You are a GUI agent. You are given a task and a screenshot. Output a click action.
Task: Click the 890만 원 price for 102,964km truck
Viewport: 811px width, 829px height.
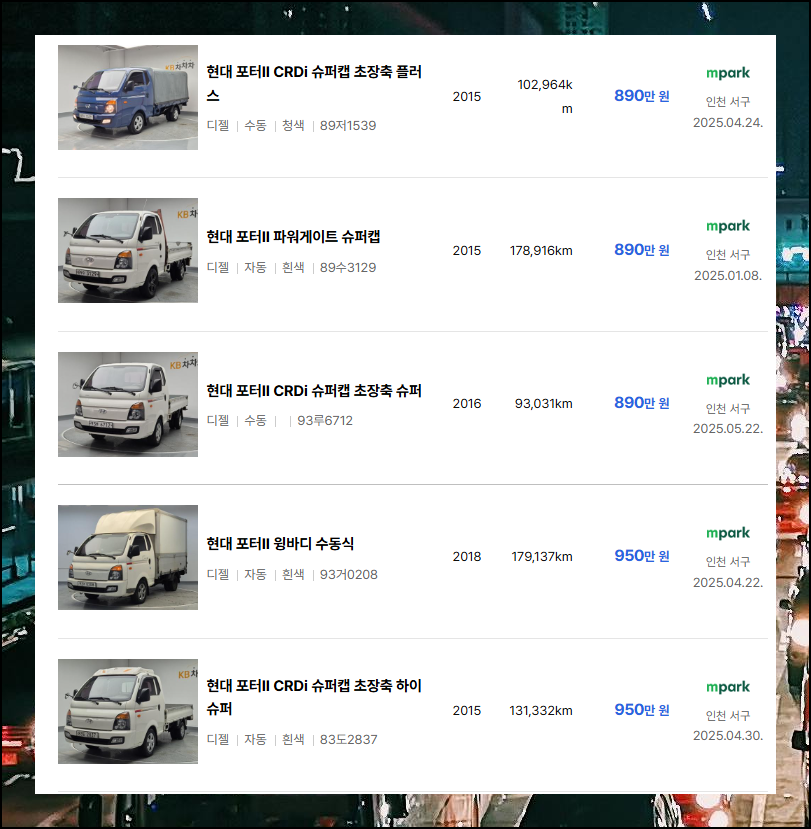(642, 96)
